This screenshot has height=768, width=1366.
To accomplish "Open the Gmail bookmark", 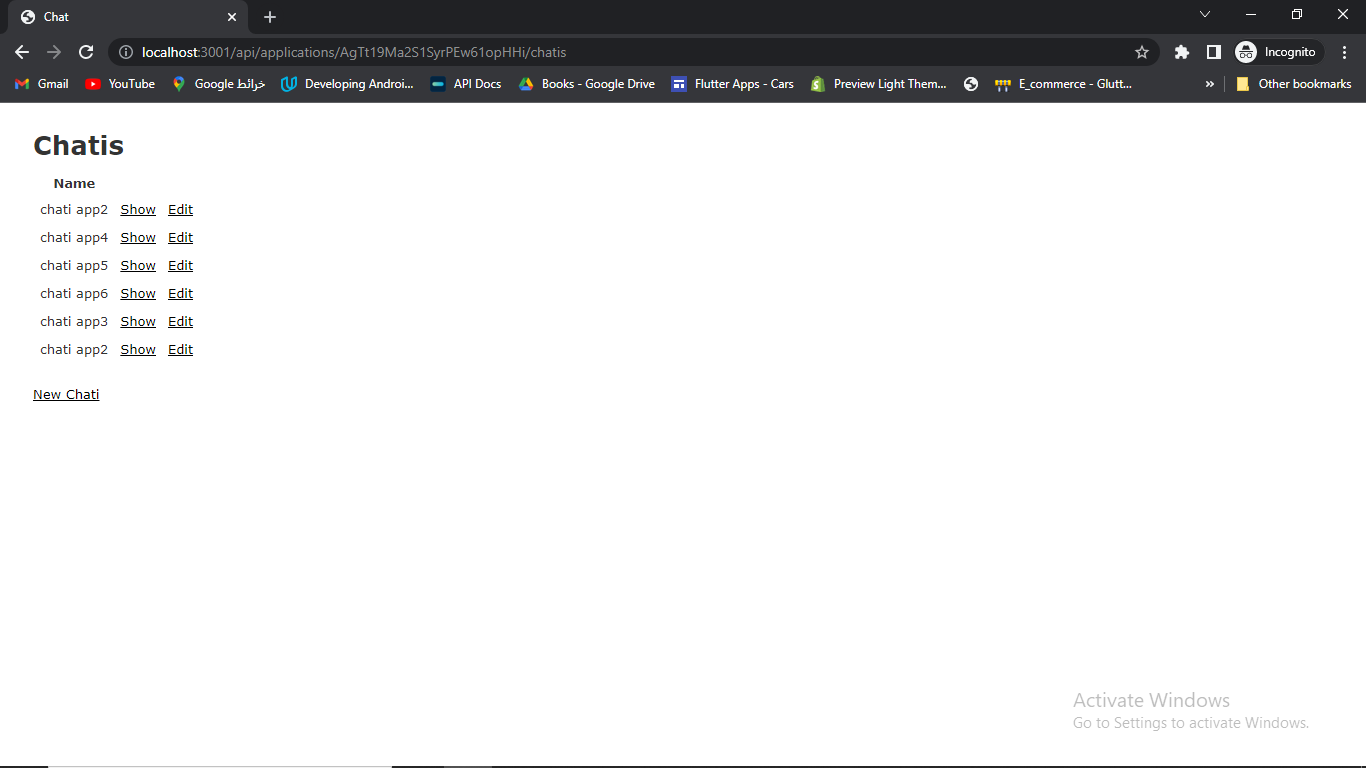I will (x=40, y=84).
